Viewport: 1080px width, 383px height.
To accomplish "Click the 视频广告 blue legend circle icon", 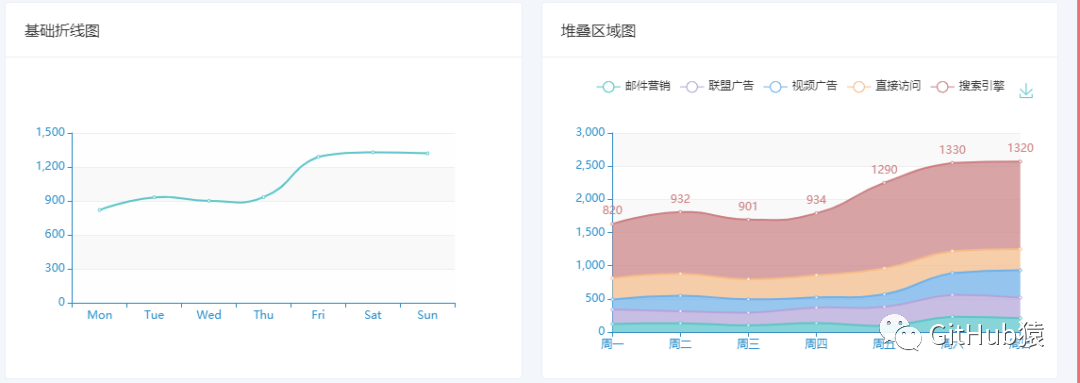I will [775, 87].
